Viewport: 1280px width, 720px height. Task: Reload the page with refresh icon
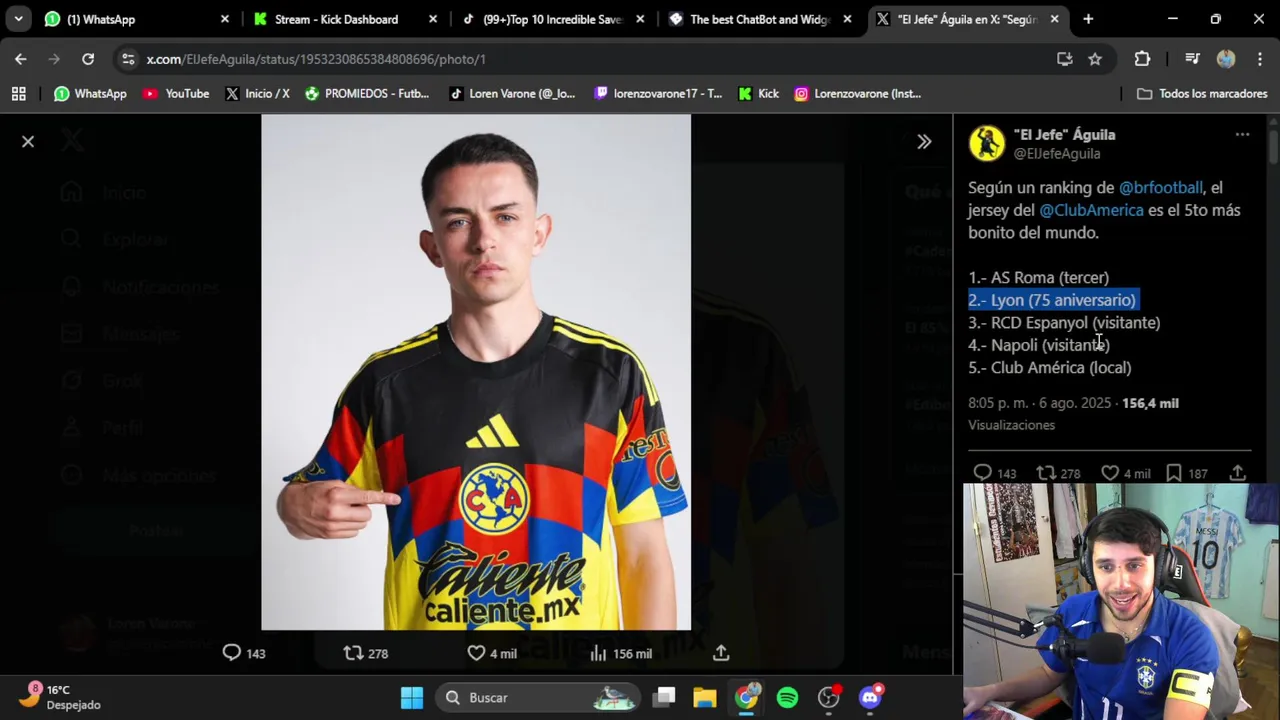tap(88, 59)
